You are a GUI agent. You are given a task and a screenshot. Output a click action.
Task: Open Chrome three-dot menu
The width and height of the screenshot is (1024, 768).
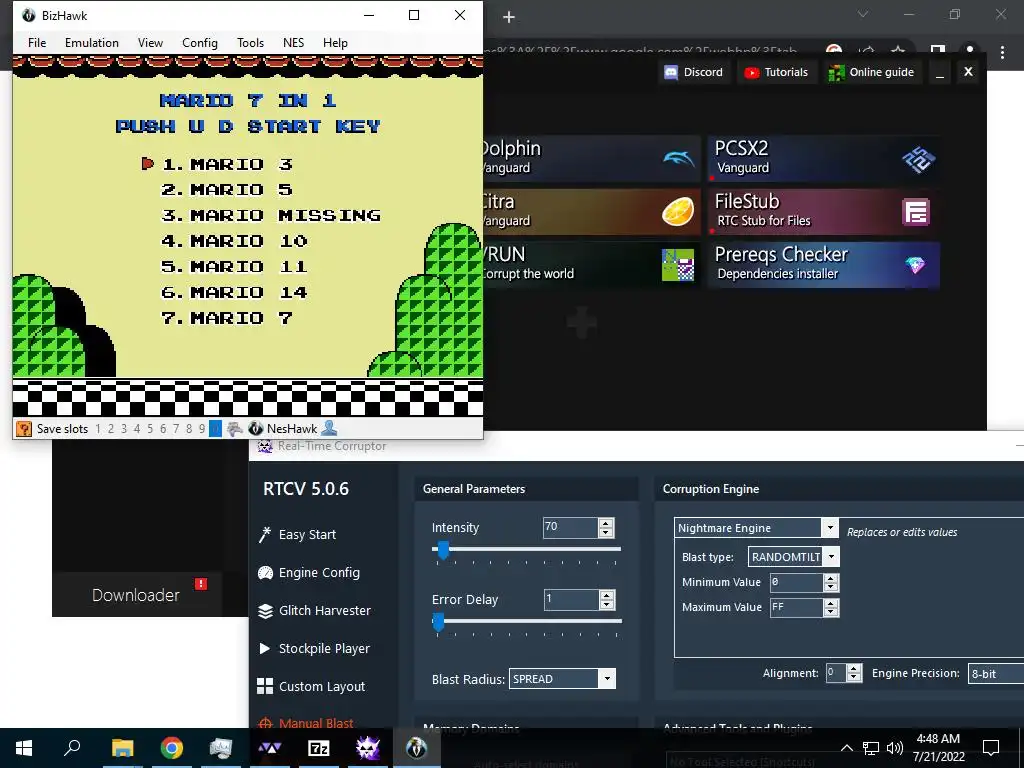[1002, 52]
